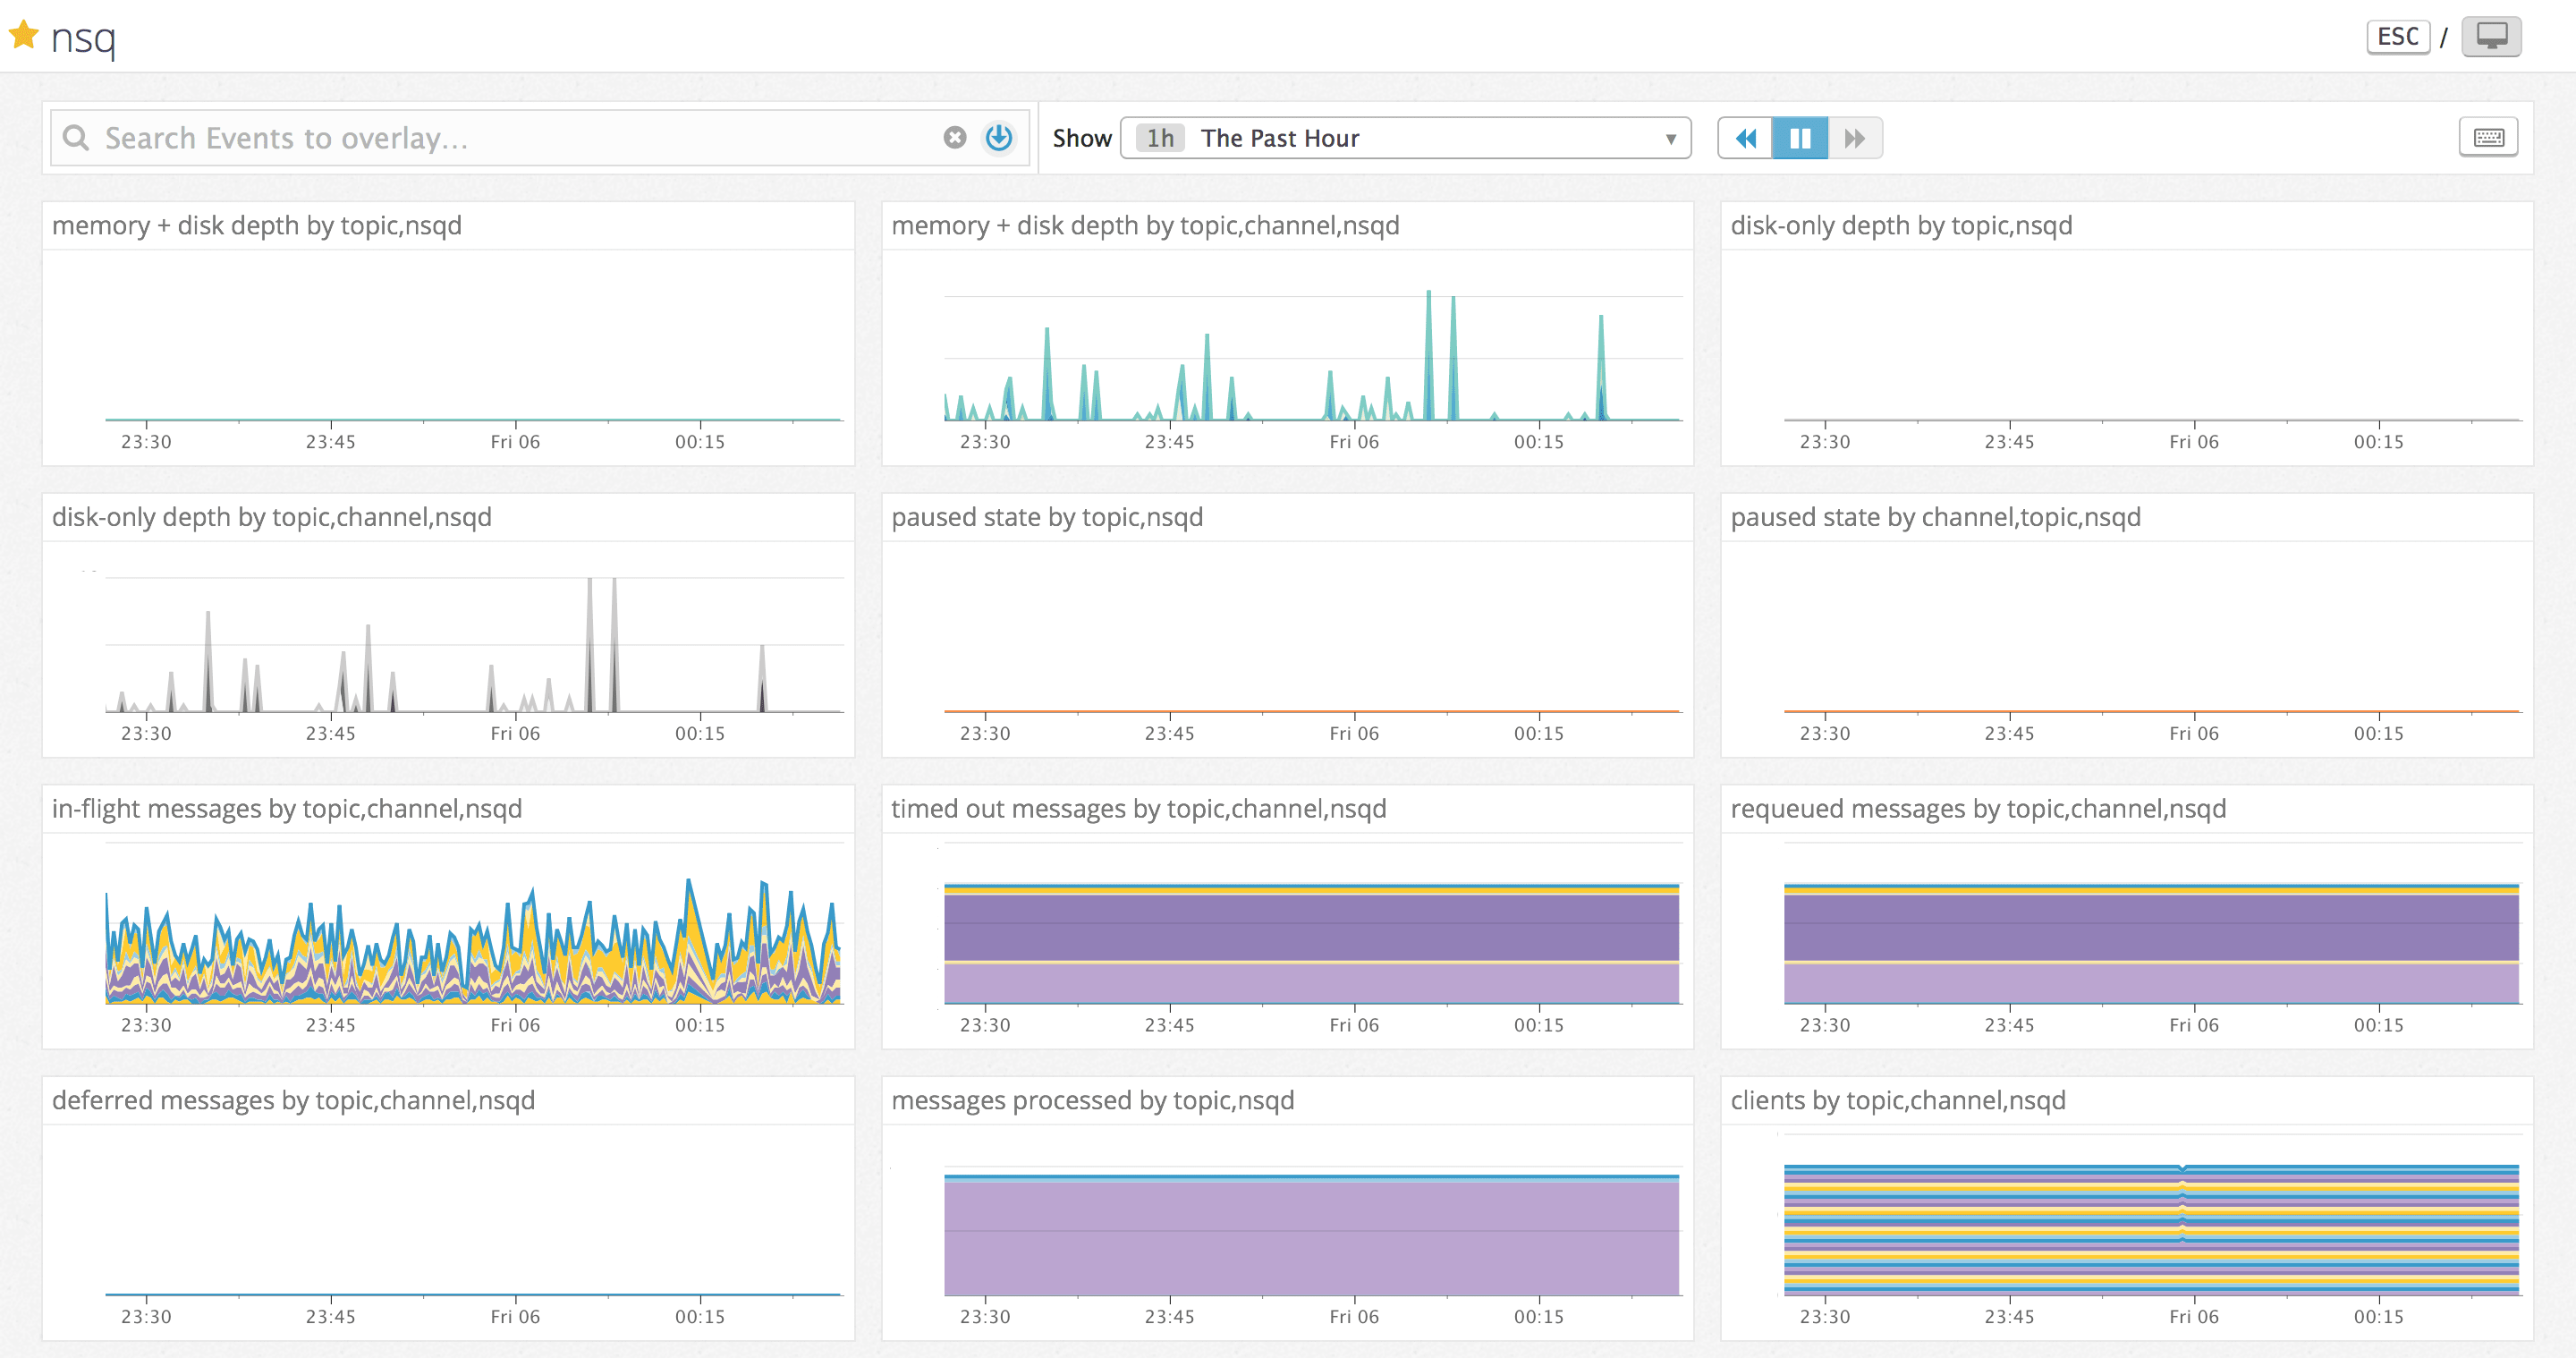
Task: Click the Search Events to overlay field
Action: [540, 138]
